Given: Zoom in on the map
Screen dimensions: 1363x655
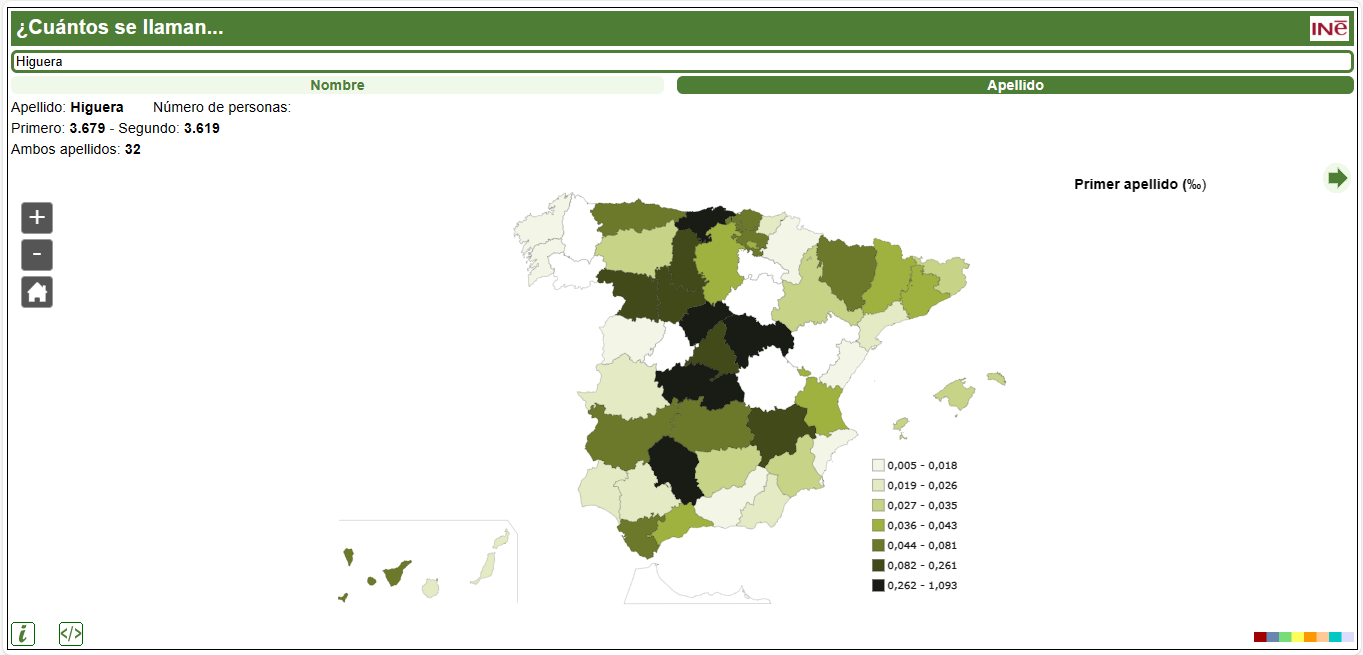Looking at the screenshot, I should coord(37,217).
